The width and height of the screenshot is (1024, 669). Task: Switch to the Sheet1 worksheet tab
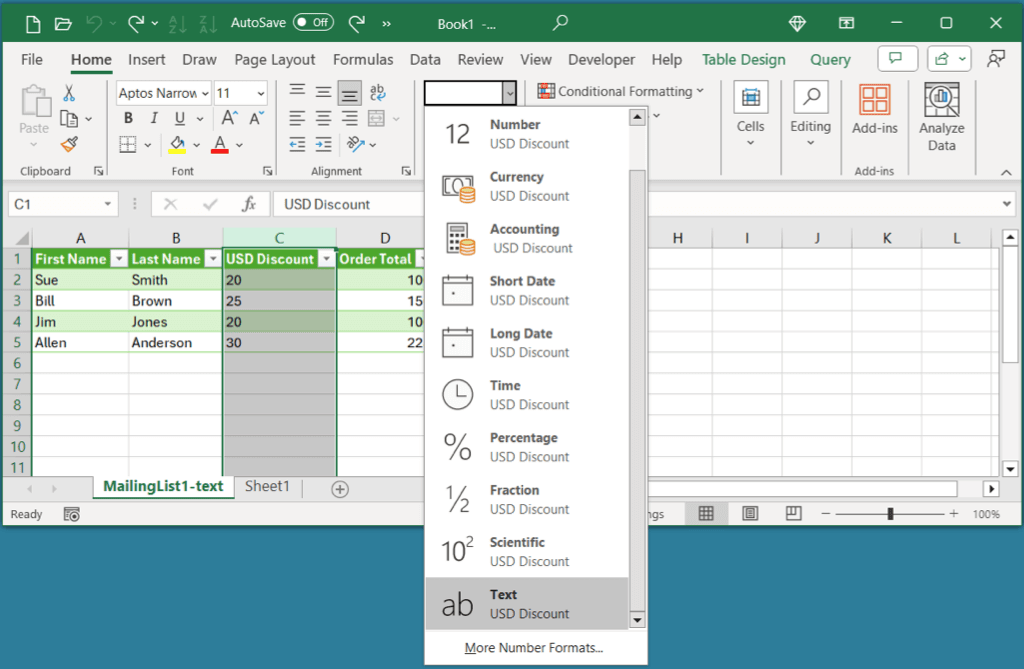tap(267, 487)
